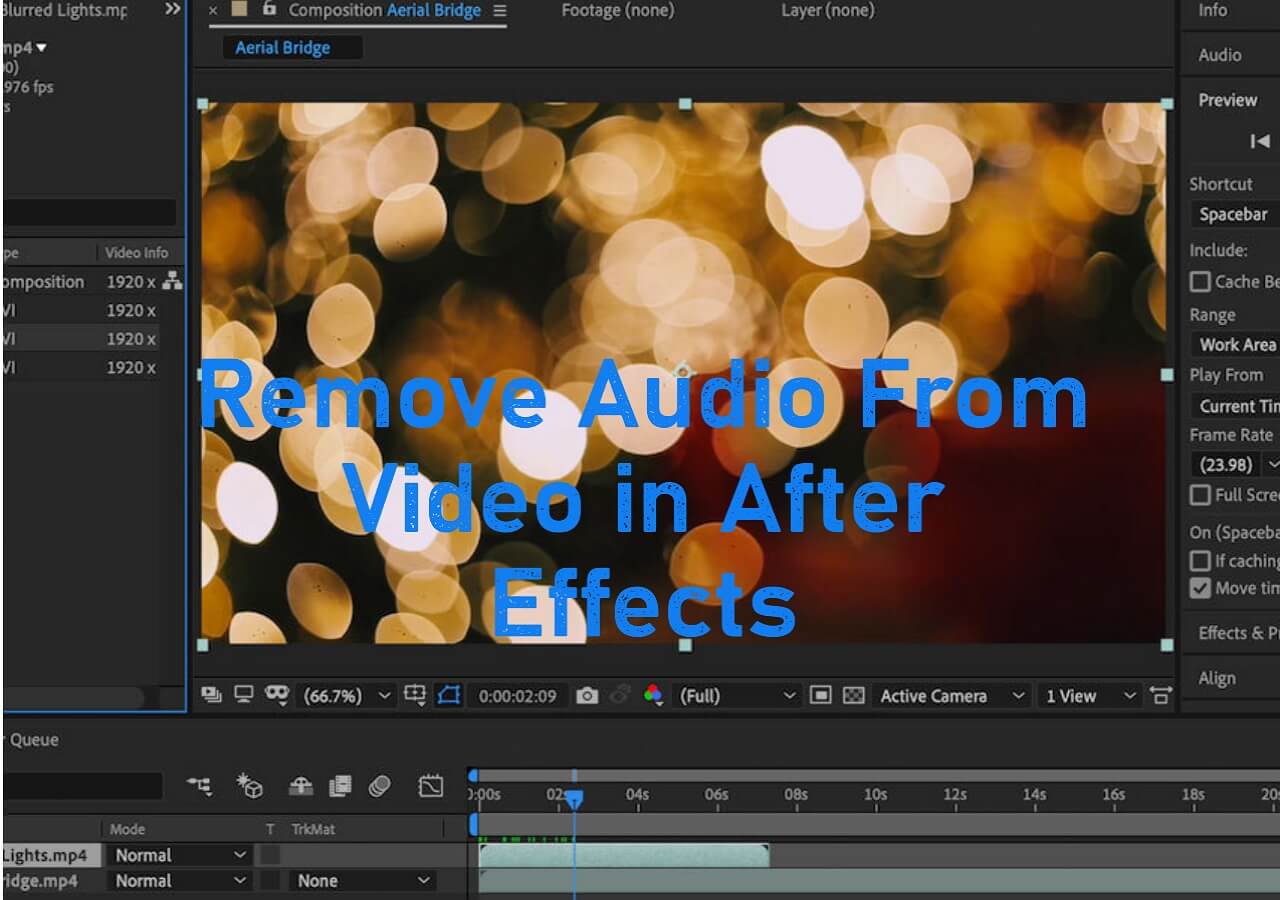
Task: Open the Graph Editor in timeline
Action: point(431,787)
